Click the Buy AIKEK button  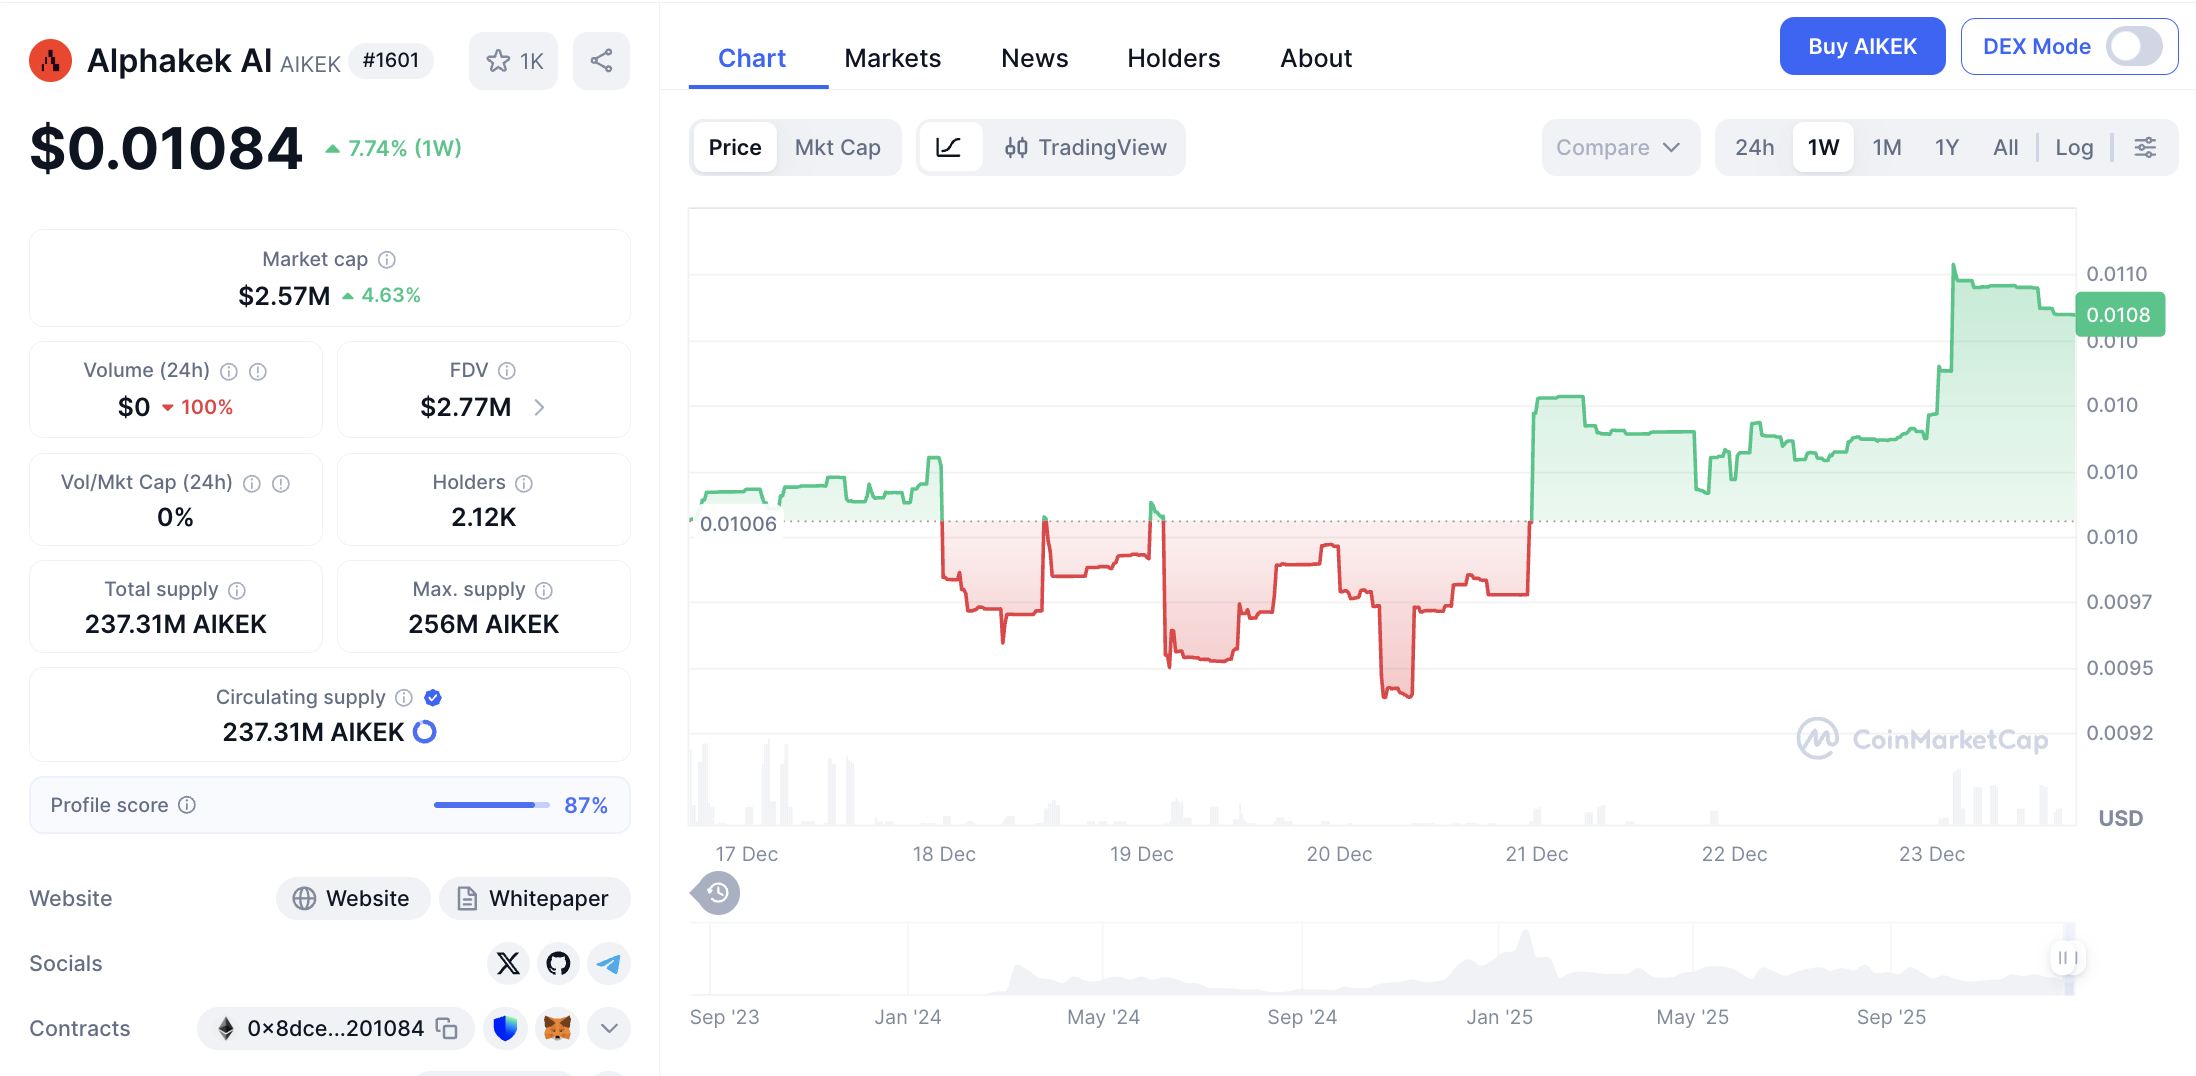tap(1861, 47)
